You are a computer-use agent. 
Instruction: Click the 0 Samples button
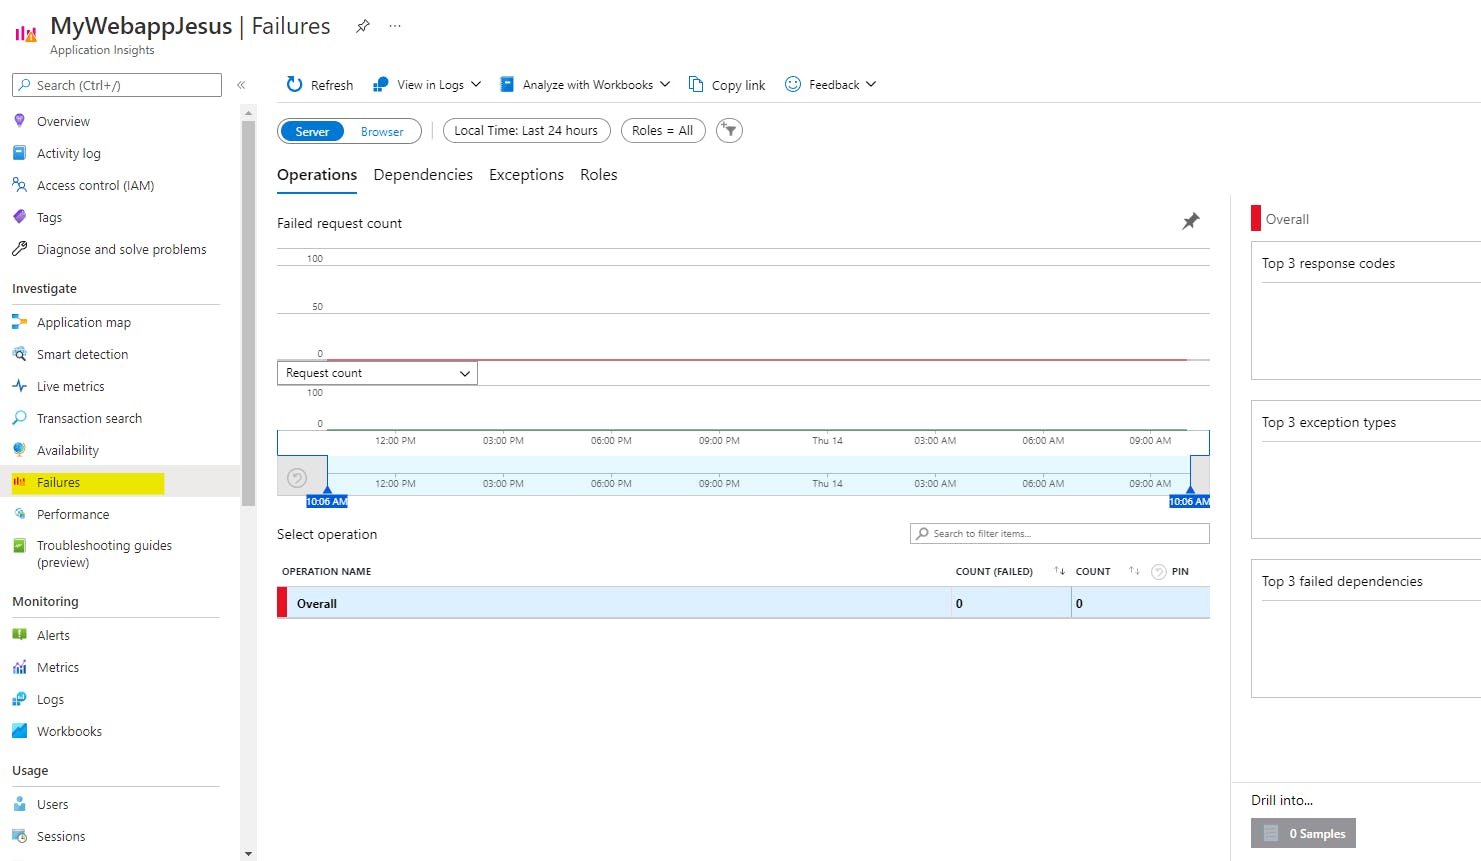1303,833
